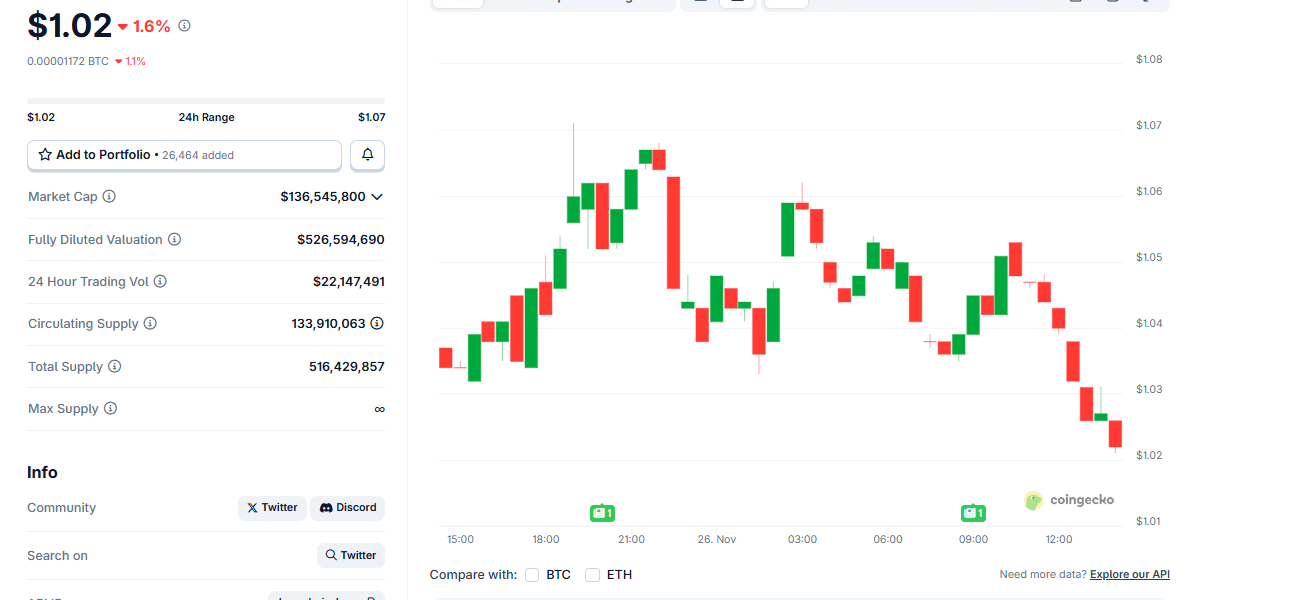This screenshot has height=600, width=1298.
Task: Click info icon right of 133,910,063 value
Action: point(377,324)
